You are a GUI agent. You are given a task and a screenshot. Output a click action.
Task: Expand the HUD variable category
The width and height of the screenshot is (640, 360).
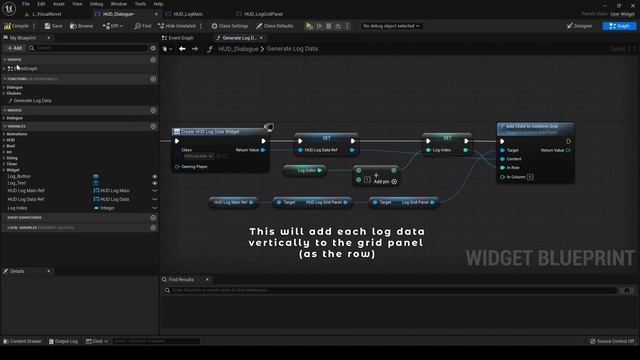pos(4,140)
